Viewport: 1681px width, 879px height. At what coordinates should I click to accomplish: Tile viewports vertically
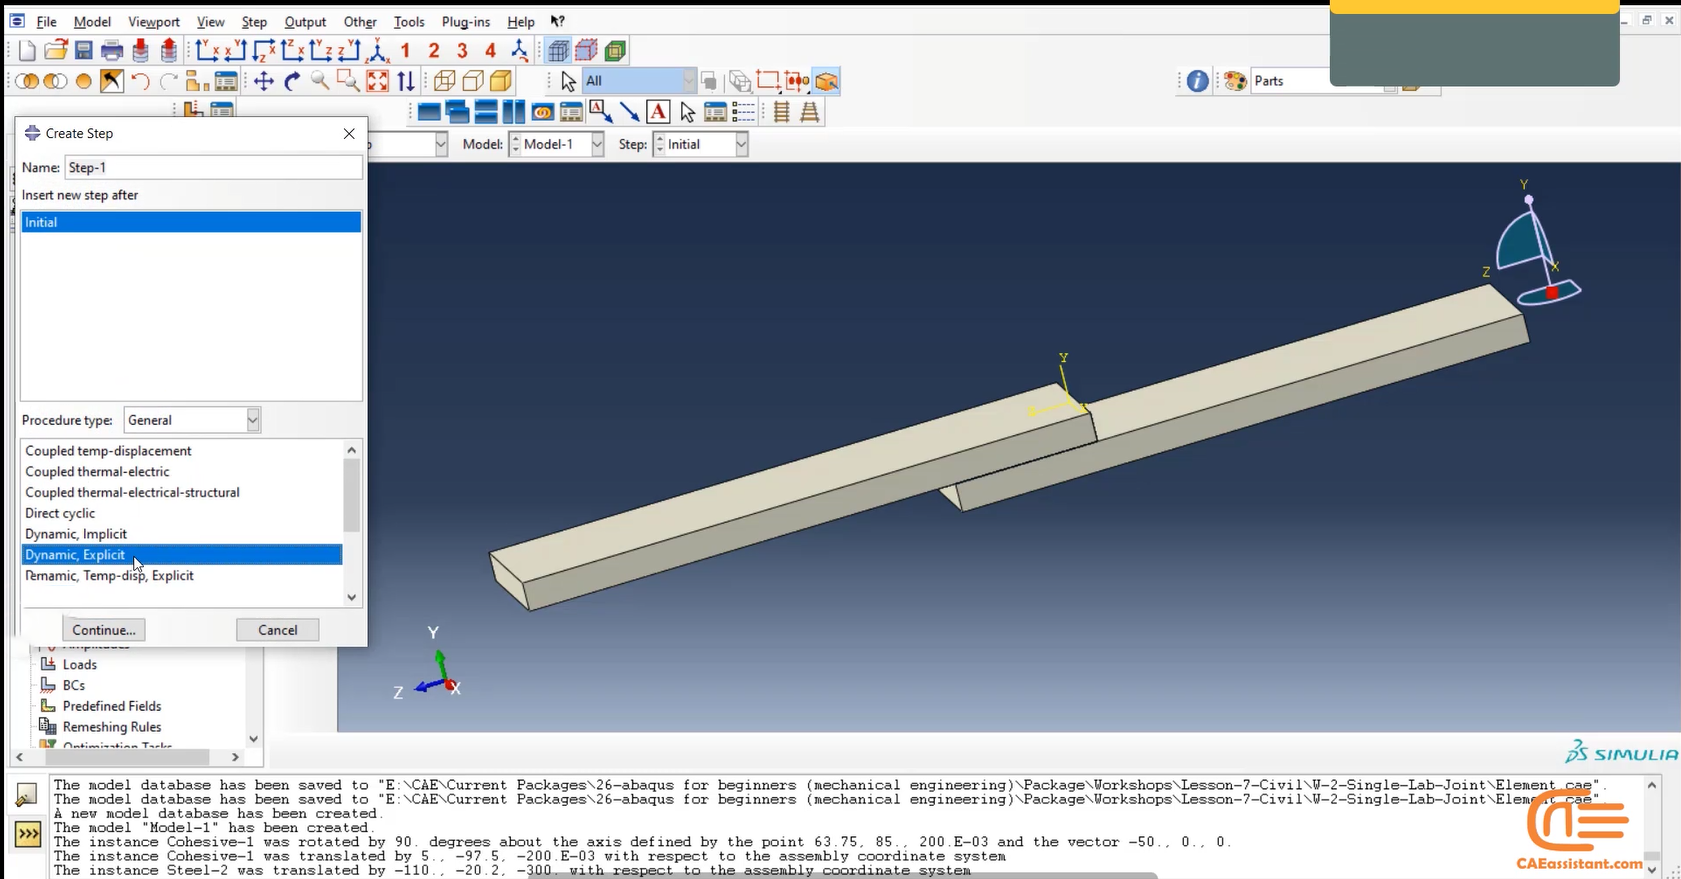click(514, 112)
